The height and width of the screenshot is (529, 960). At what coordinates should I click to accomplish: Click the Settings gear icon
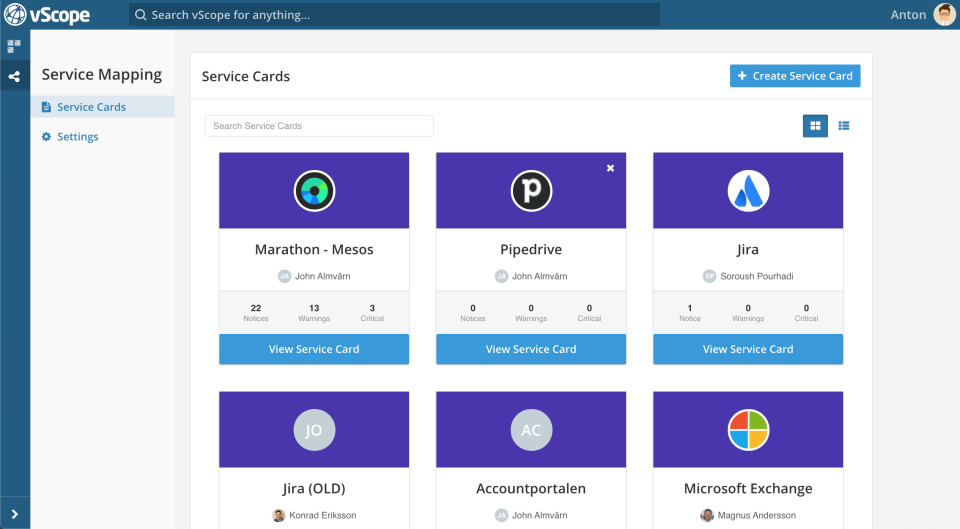46,137
